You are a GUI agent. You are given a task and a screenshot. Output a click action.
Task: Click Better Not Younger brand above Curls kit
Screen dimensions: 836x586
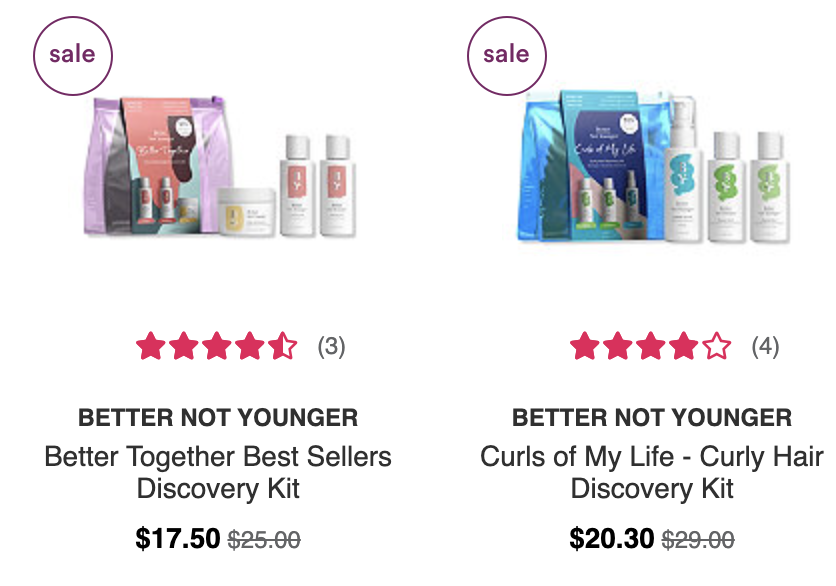point(652,418)
